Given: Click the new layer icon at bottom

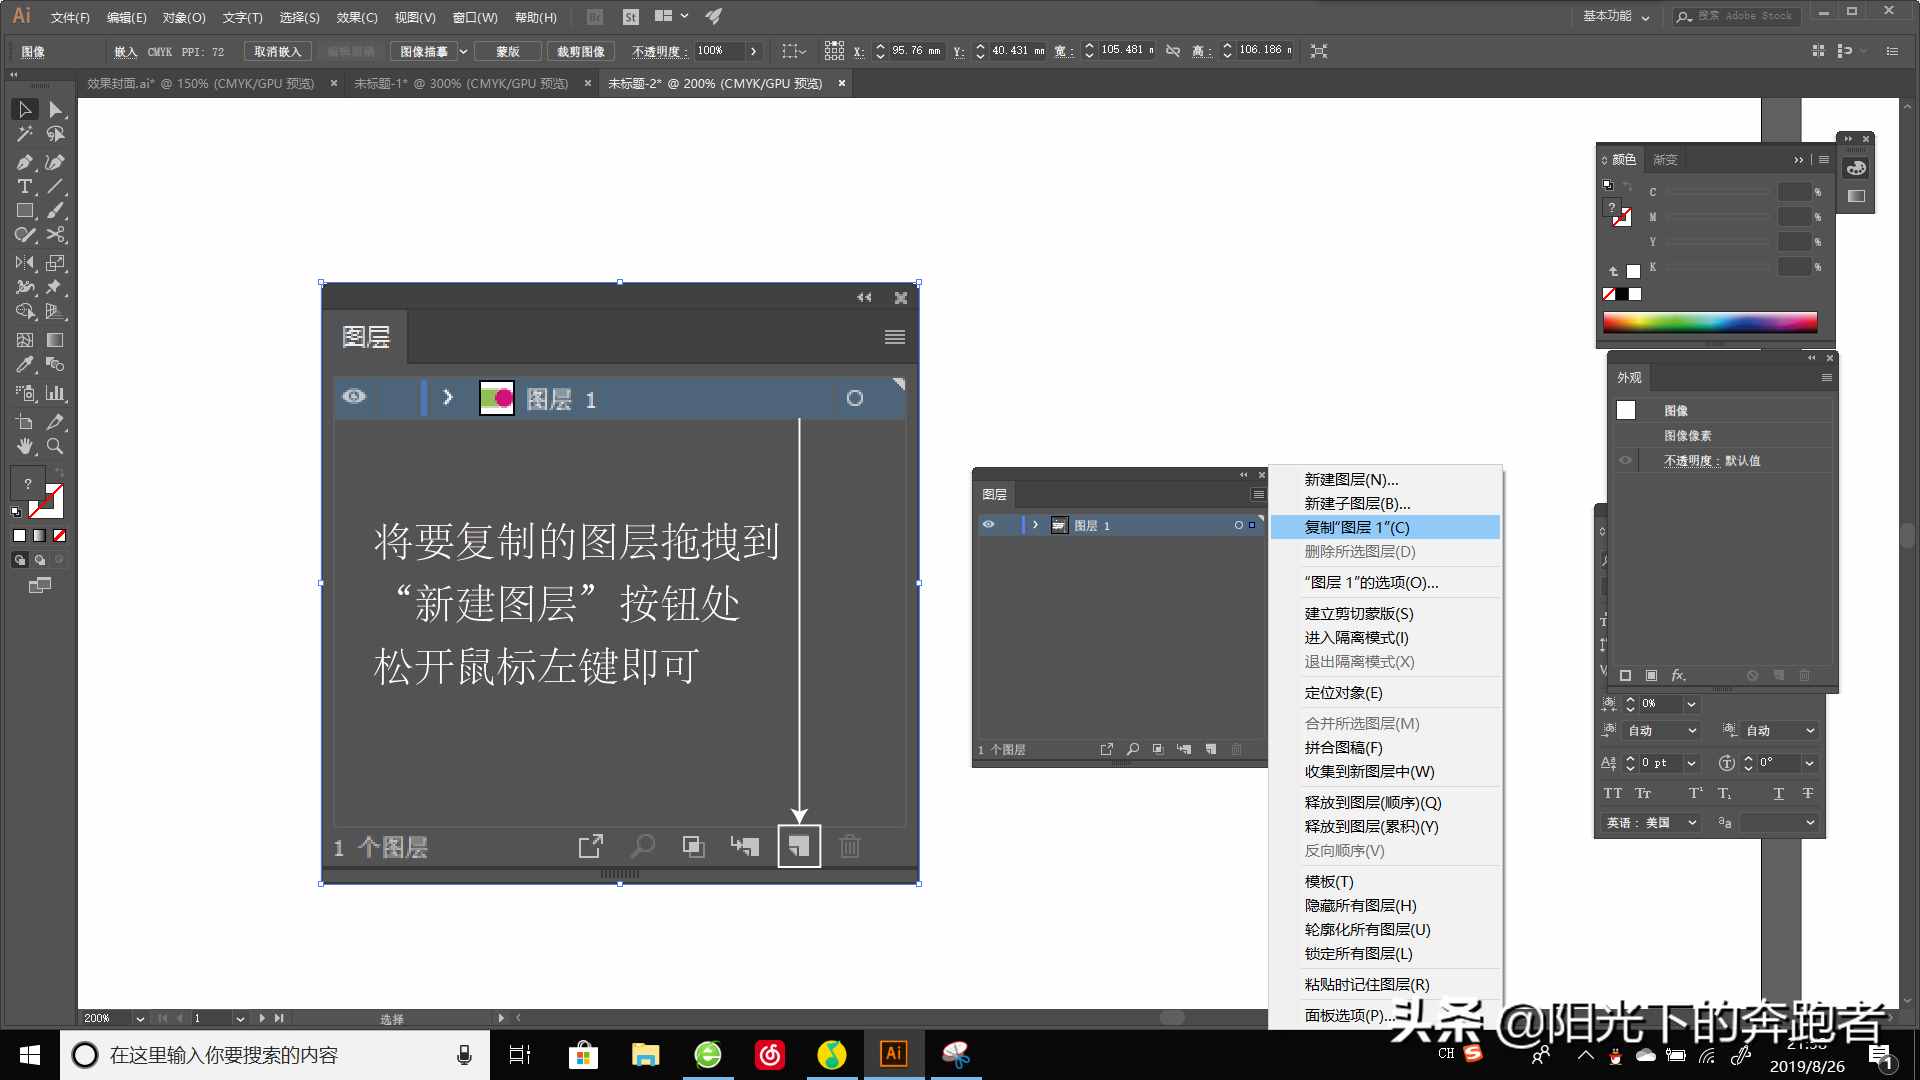Looking at the screenshot, I should (x=799, y=845).
